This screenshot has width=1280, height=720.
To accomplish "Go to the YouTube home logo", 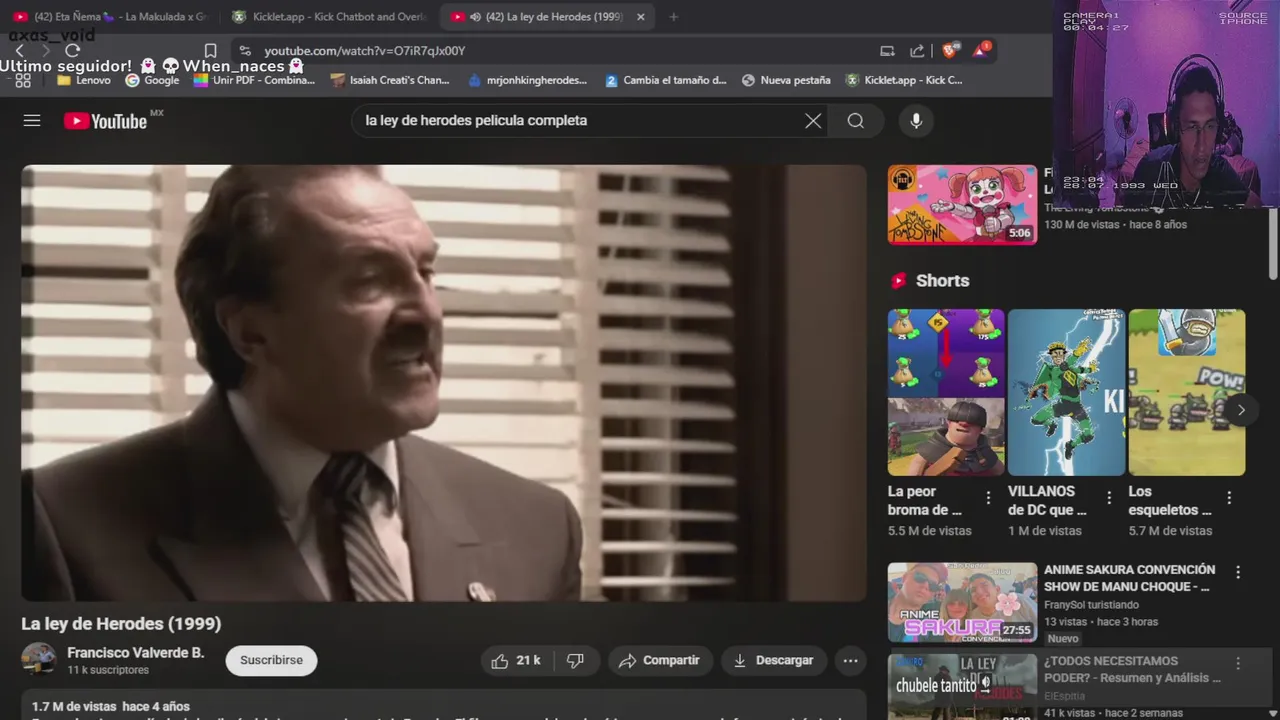I will pyautogui.click(x=105, y=121).
